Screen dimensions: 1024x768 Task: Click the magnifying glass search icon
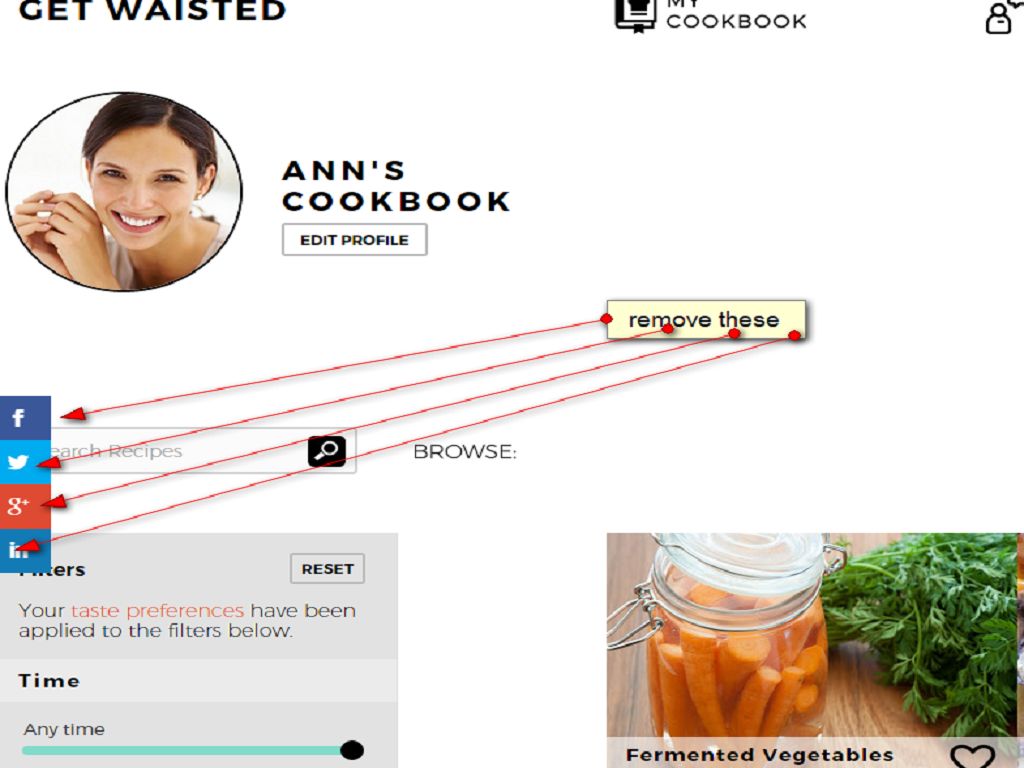click(327, 451)
